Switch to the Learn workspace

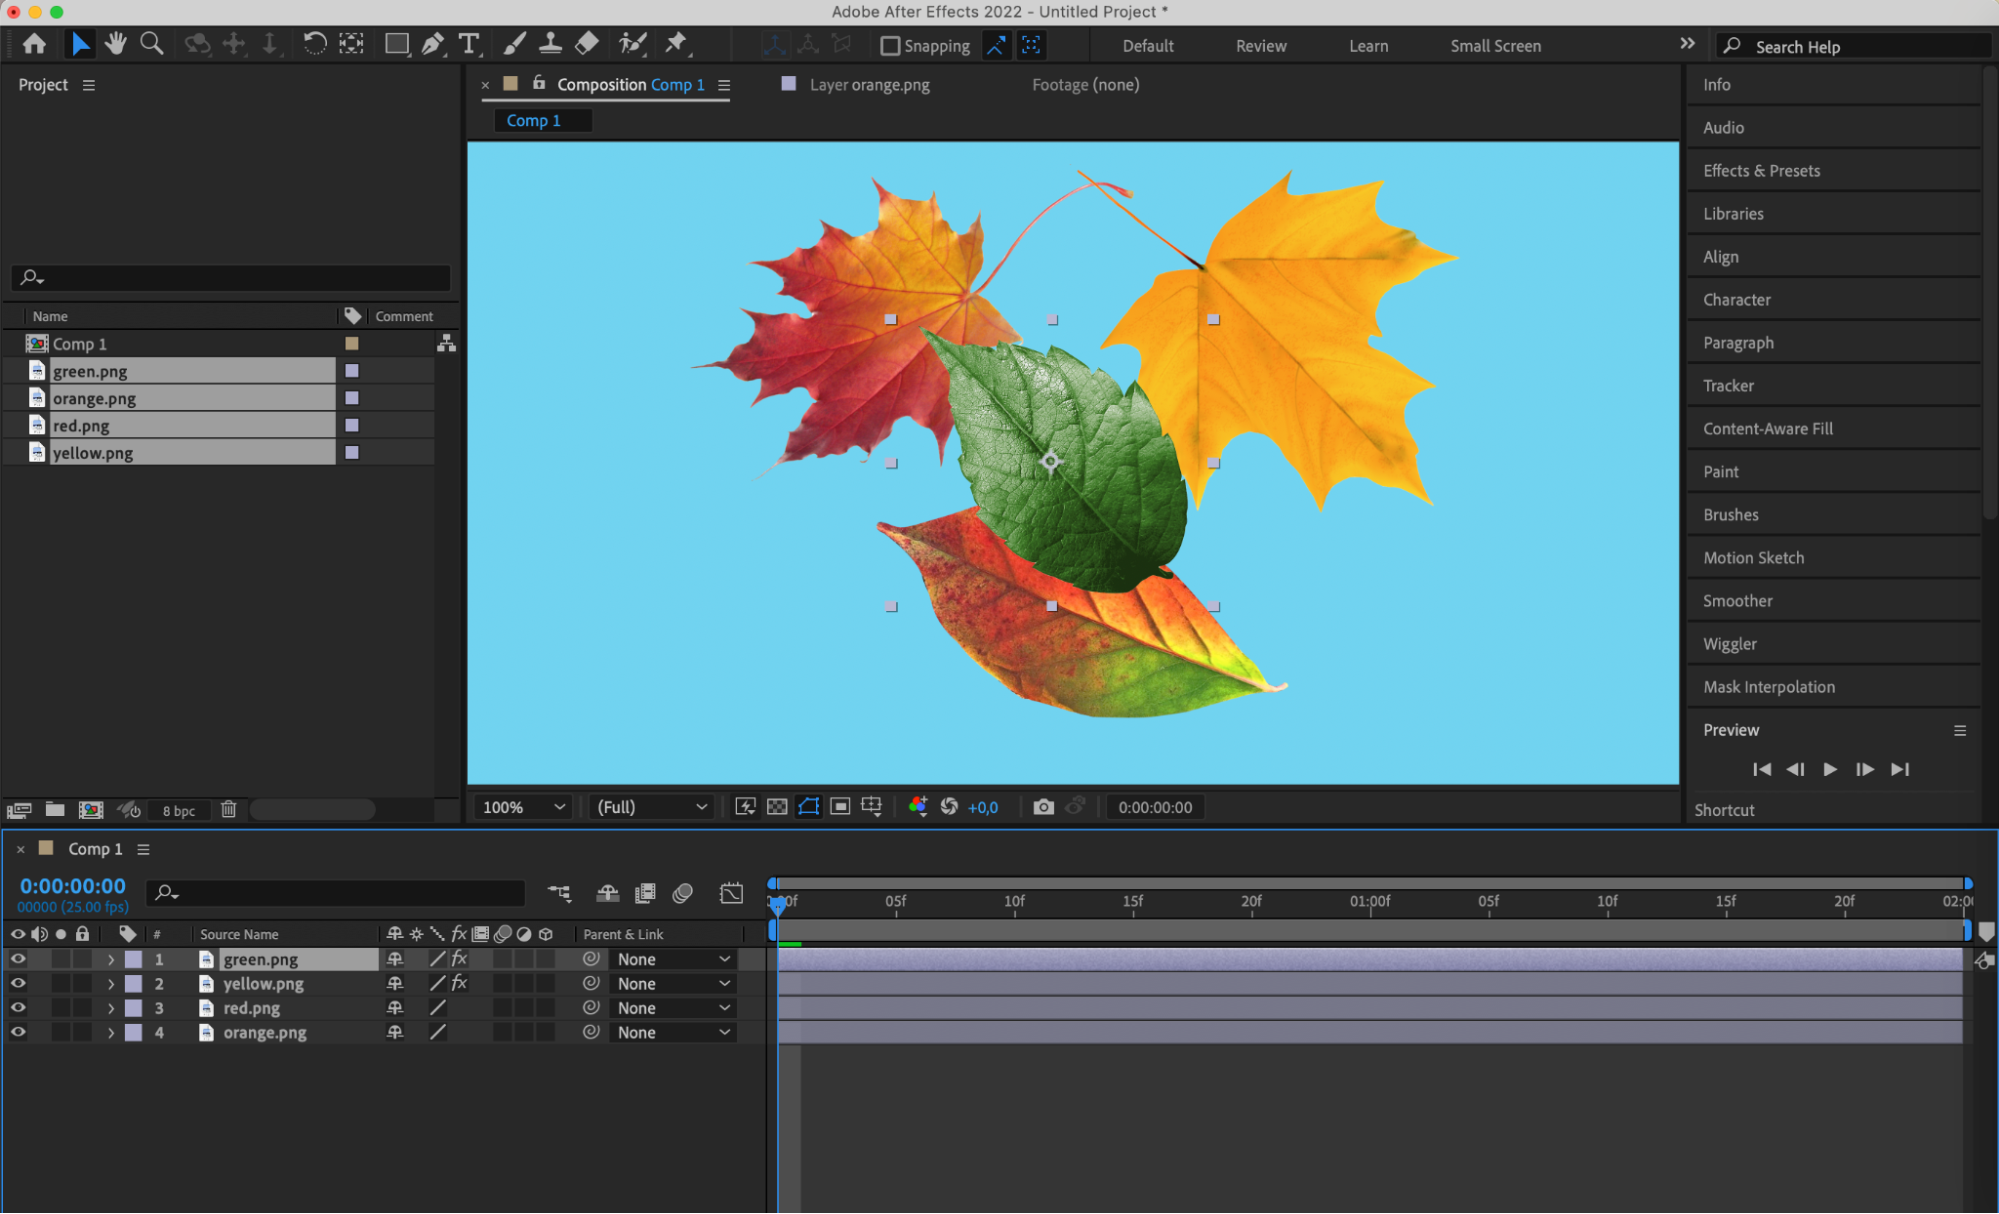1368,46
